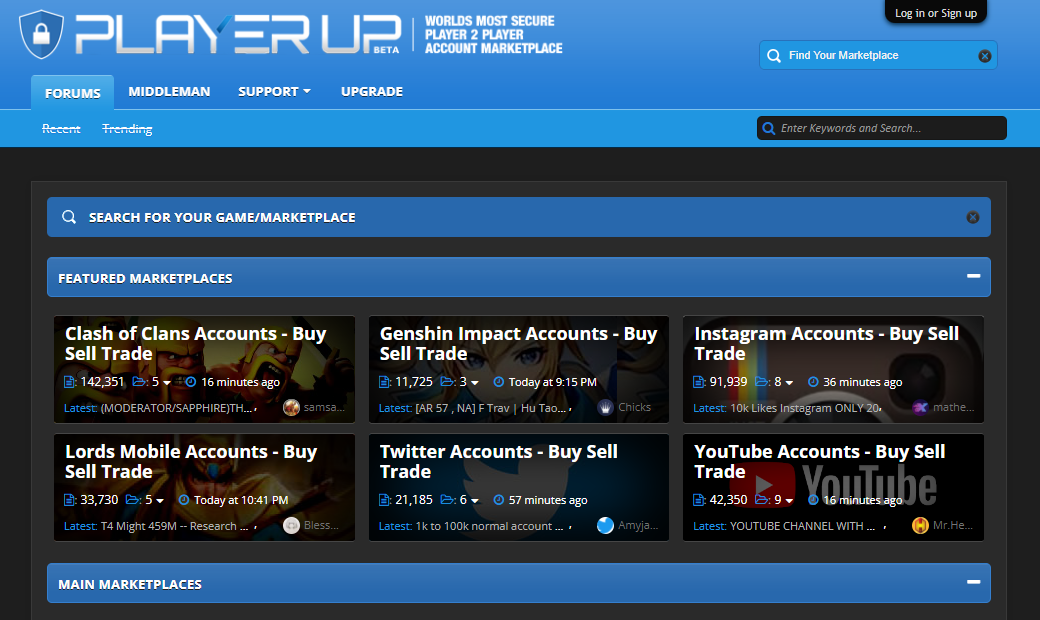Image resolution: width=1040 pixels, height=620 pixels.
Task: Select the Forums tab
Action: point(72,93)
